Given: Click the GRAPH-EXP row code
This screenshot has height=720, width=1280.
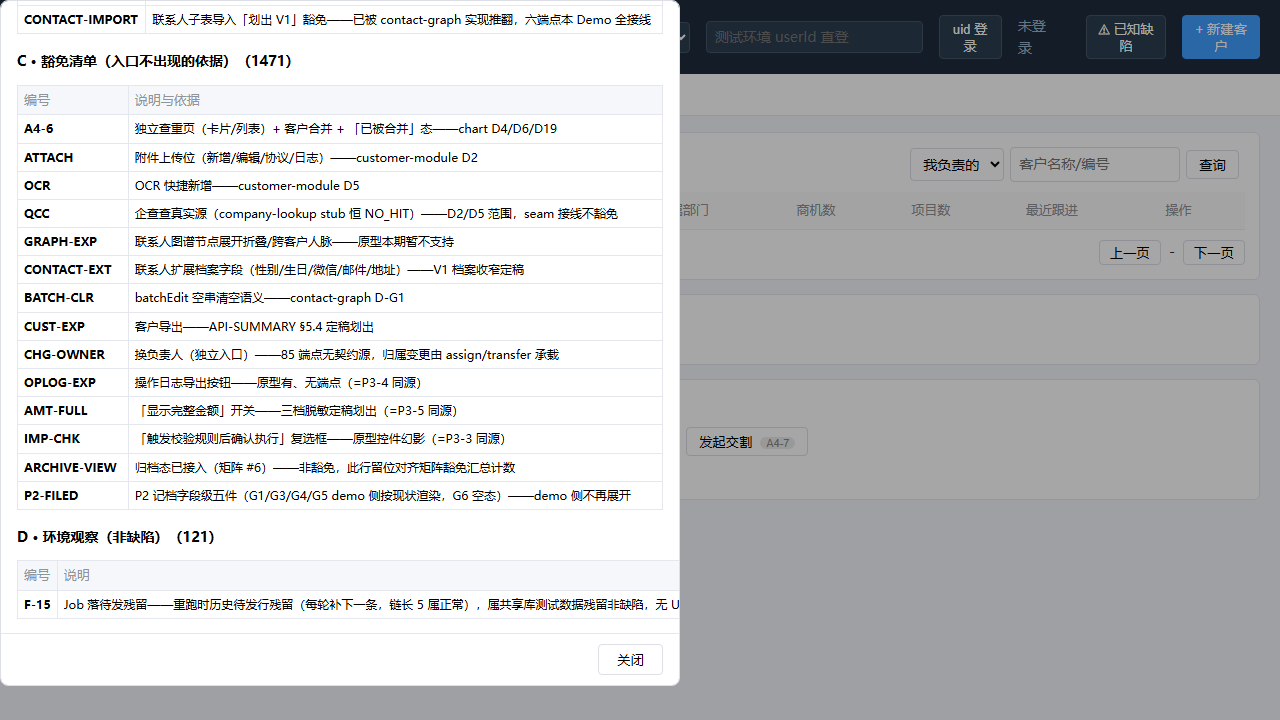Looking at the screenshot, I should [x=60, y=241].
